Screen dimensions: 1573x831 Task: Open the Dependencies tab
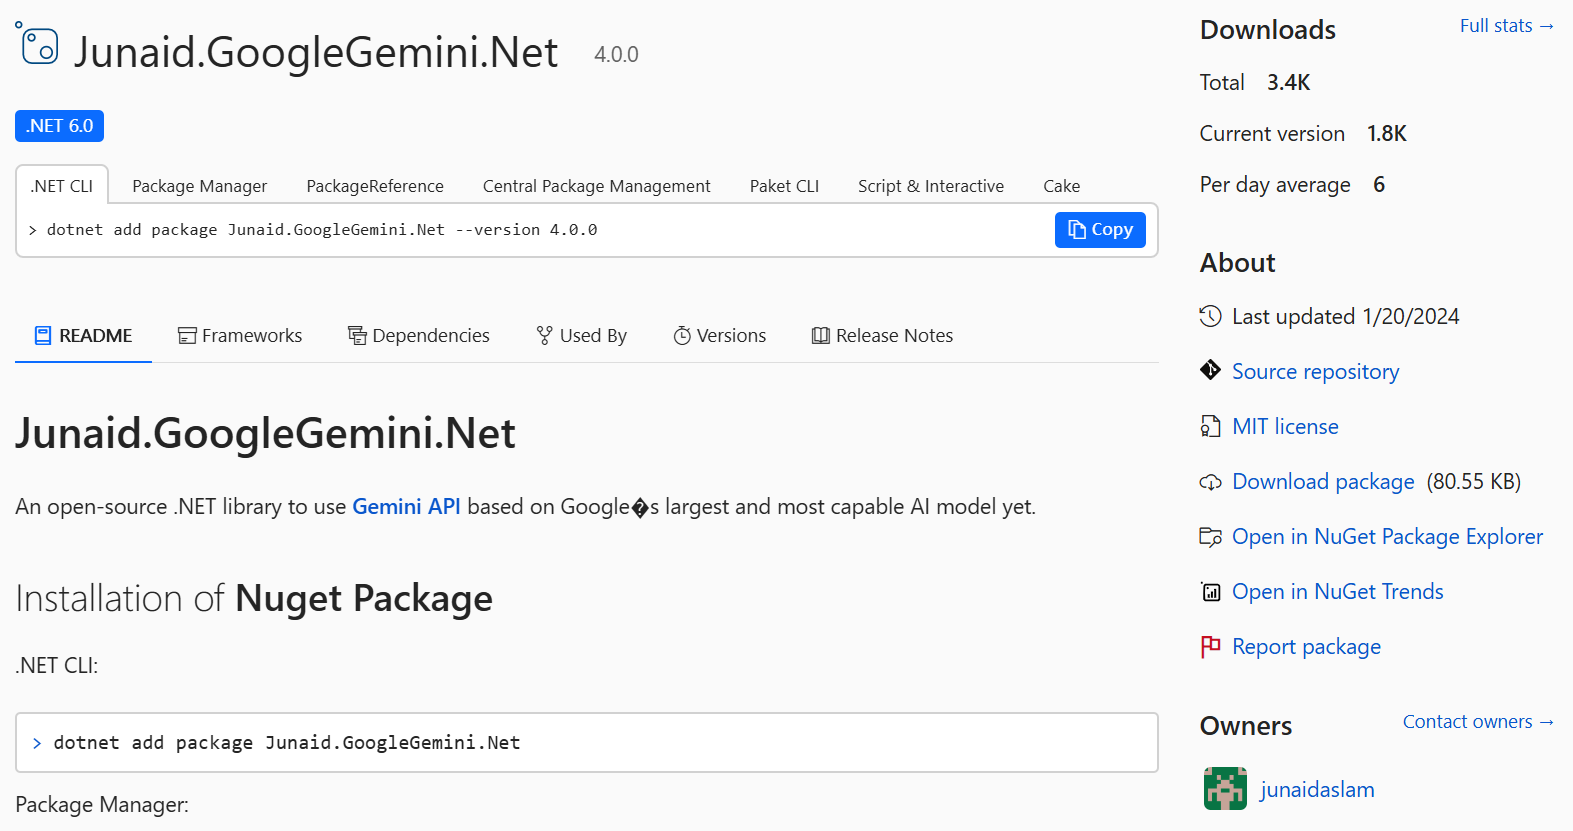[x=419, y=336]
